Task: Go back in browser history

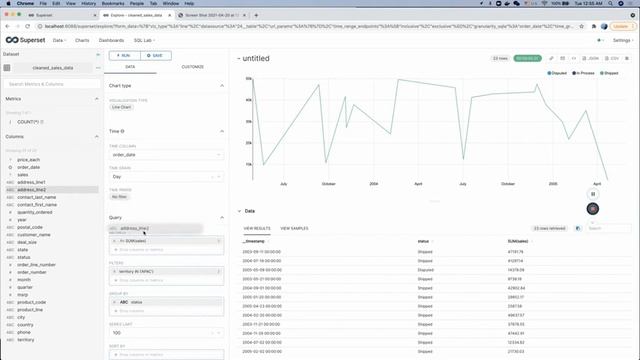Action: tap(7, 26)
